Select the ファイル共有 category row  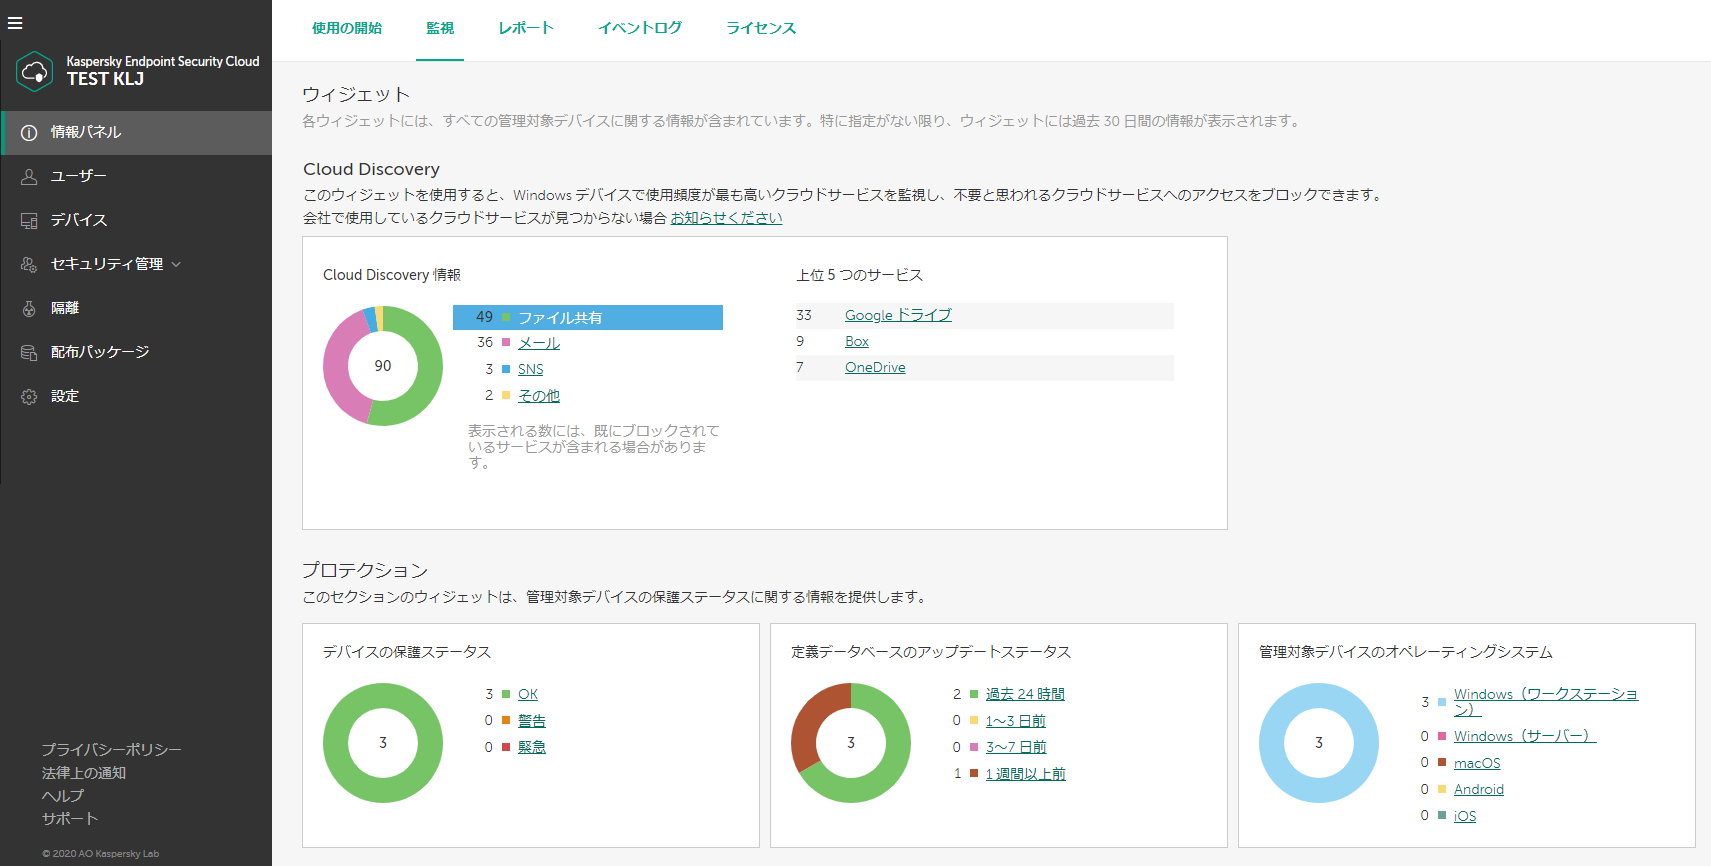[588, 317]
